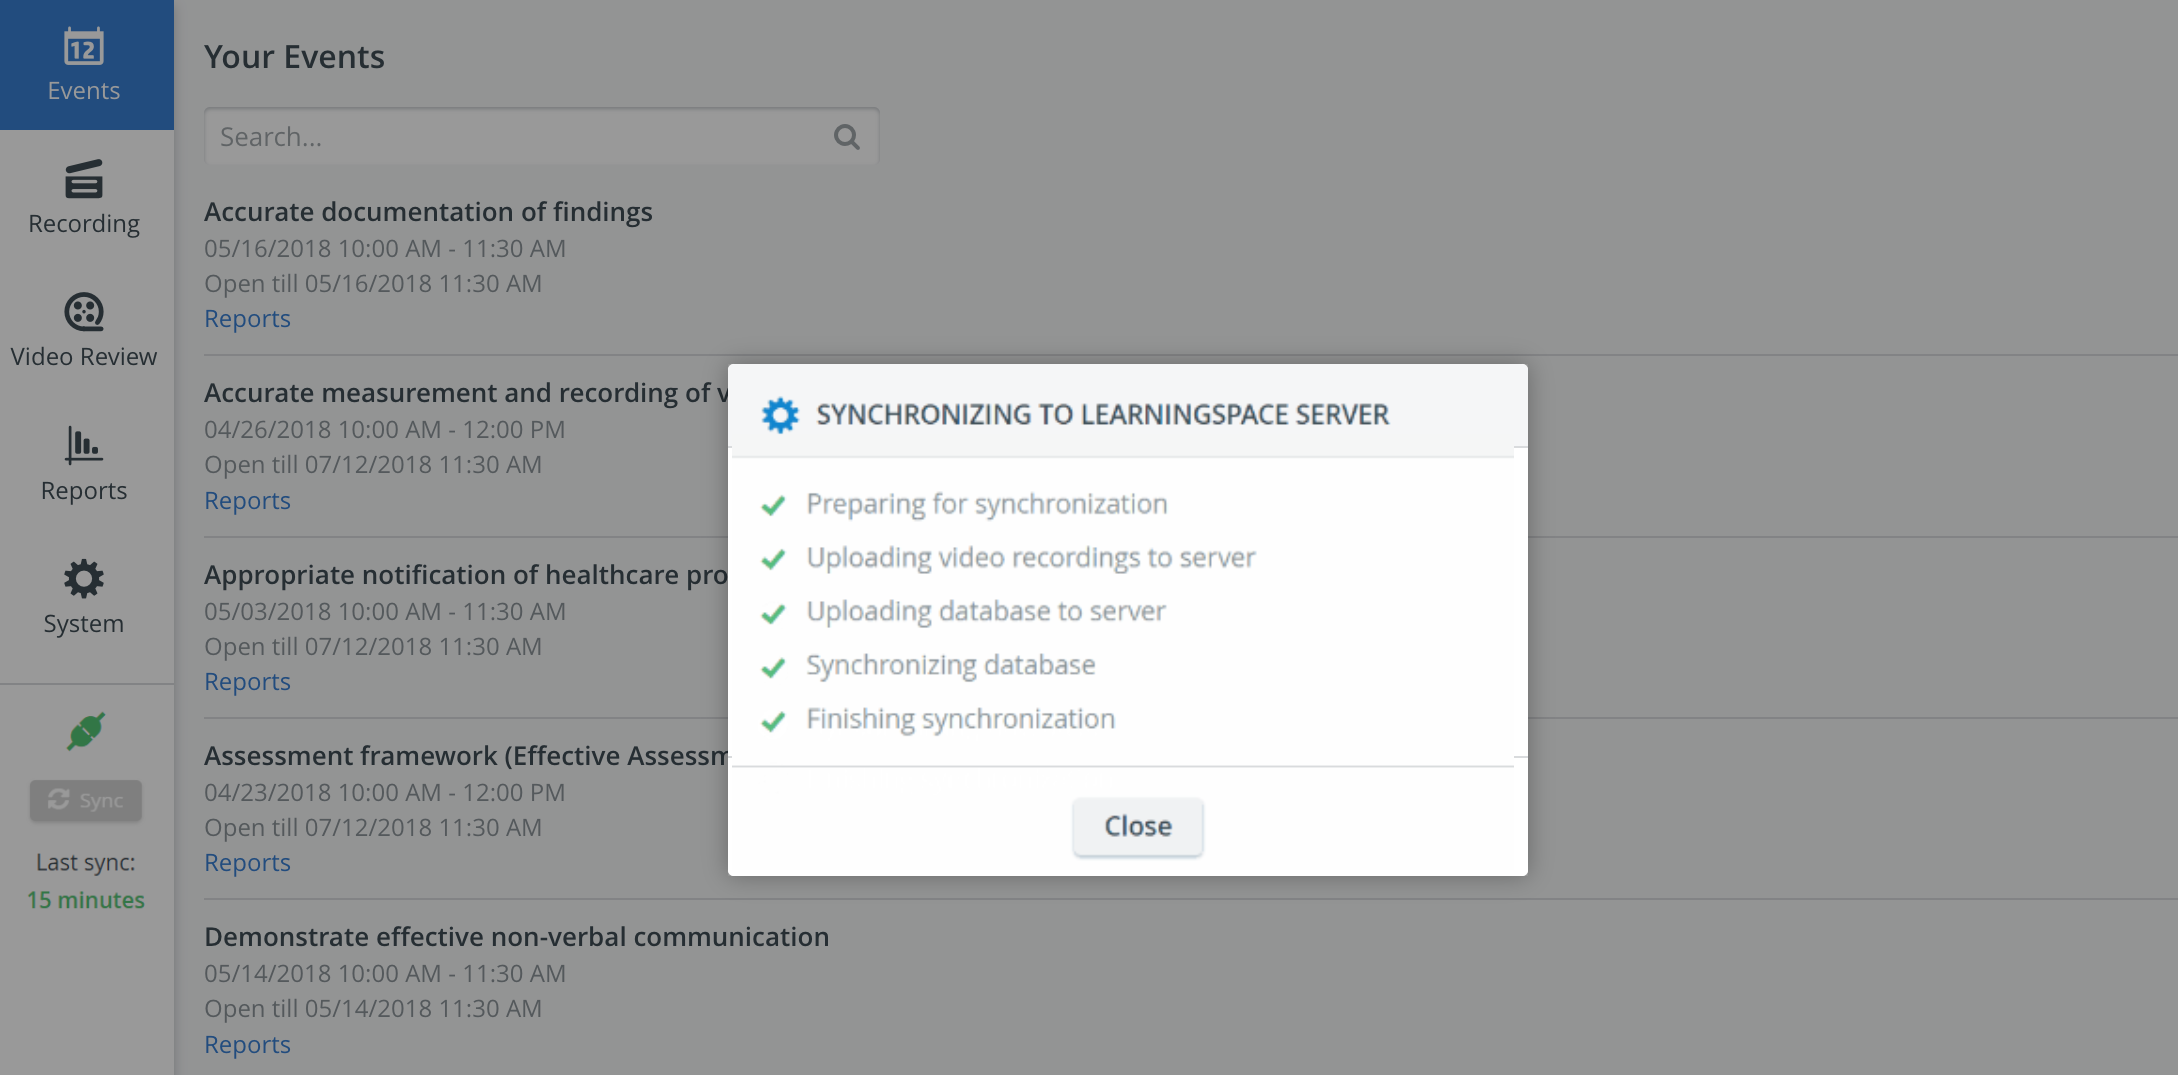
Task: Click the 15 minutes last sync label
Action: (x=86, y=900)
